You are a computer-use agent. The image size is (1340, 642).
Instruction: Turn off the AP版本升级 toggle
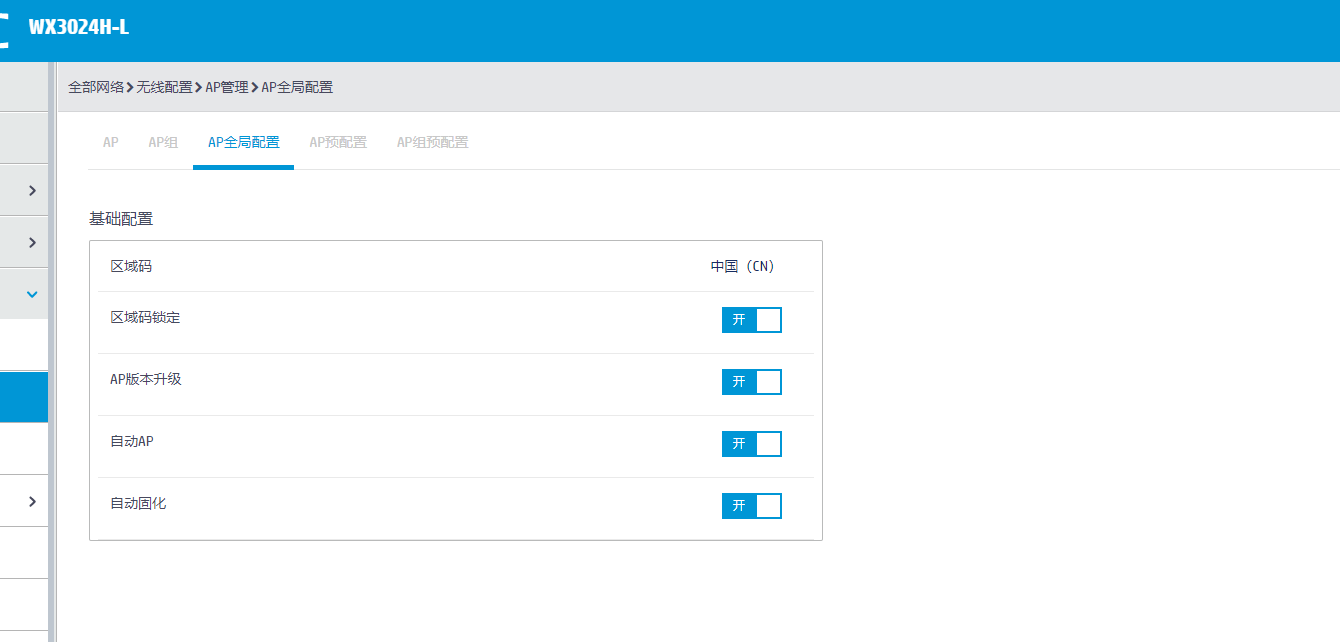click(x=751, y=382)
